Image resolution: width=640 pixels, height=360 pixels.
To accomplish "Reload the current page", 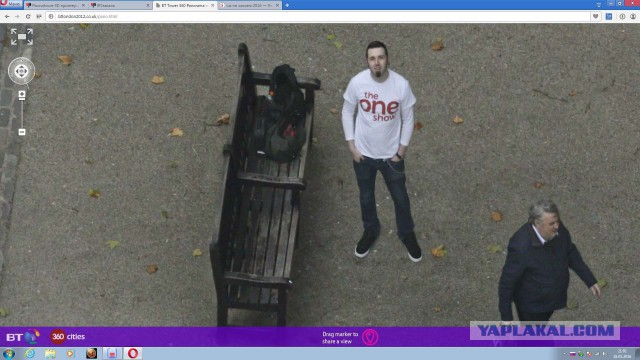I will (x=28, y=16).
